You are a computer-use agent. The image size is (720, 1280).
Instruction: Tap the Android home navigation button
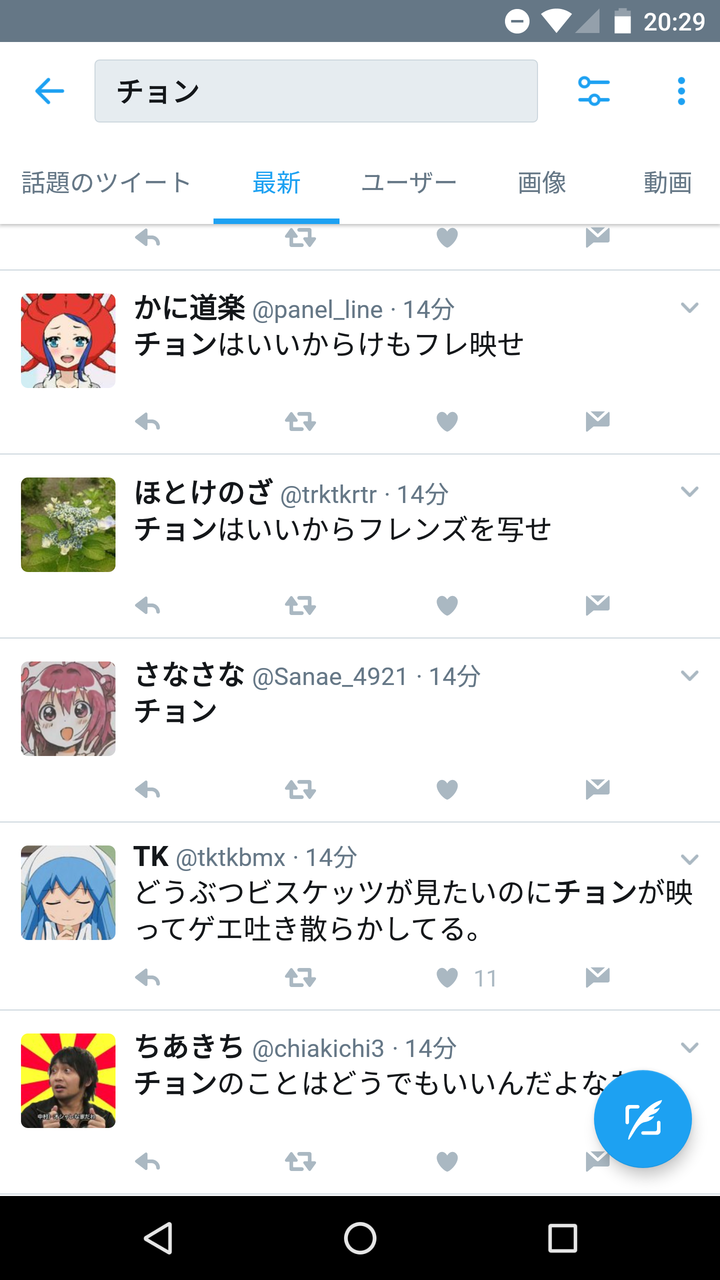[360, 1238]
